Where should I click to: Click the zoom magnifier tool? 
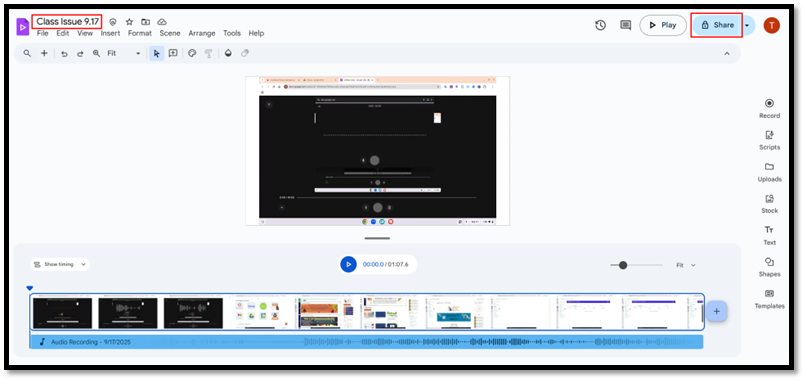[96, 53]
